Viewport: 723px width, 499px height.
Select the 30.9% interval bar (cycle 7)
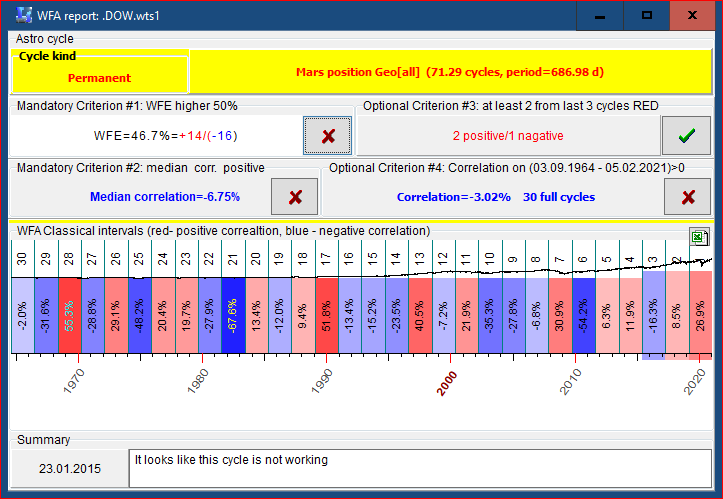click(x=560, y=315)
